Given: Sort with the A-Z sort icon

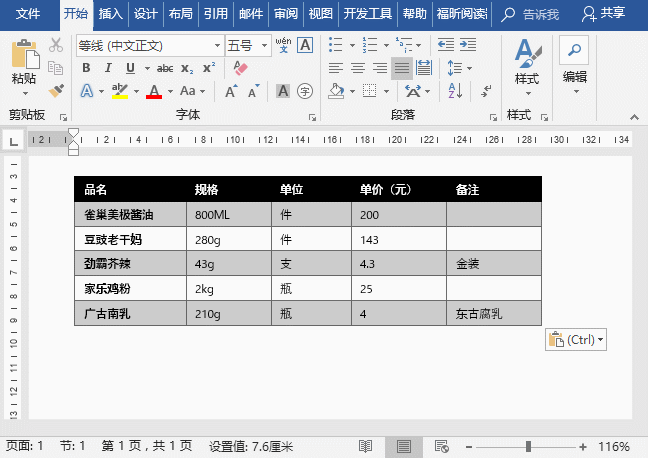Looking at the screenshot, I should 455,91.
